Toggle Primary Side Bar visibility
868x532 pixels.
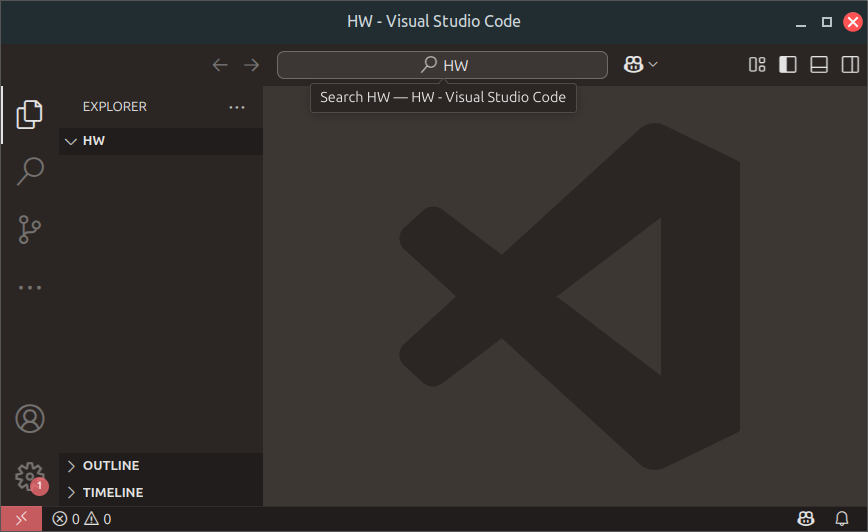(x=788, y=65)
